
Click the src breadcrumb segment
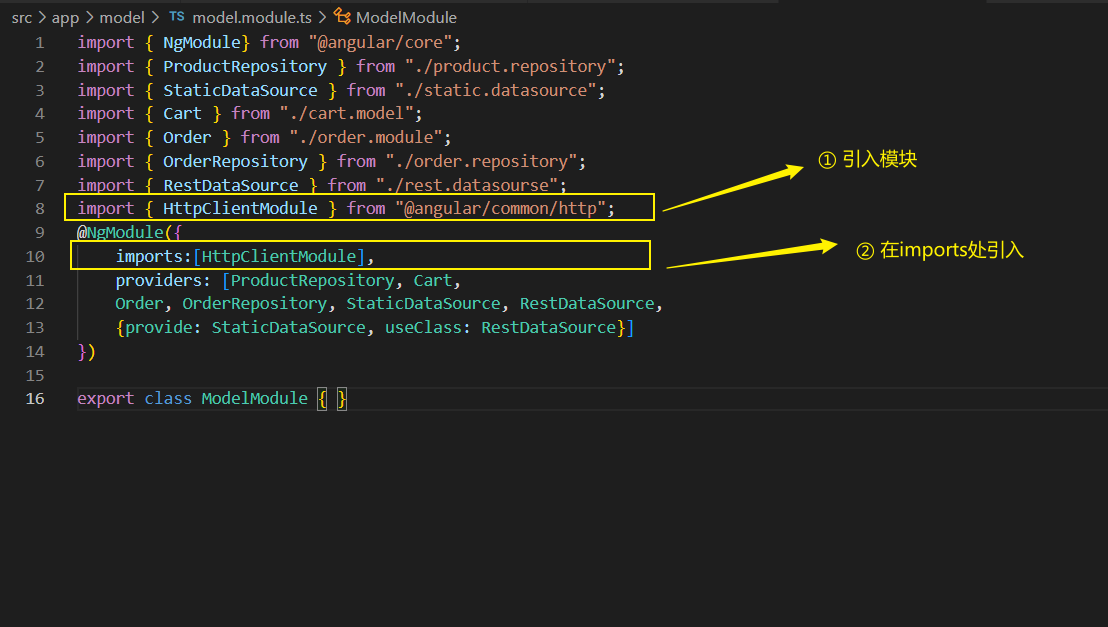pos(22,18)
